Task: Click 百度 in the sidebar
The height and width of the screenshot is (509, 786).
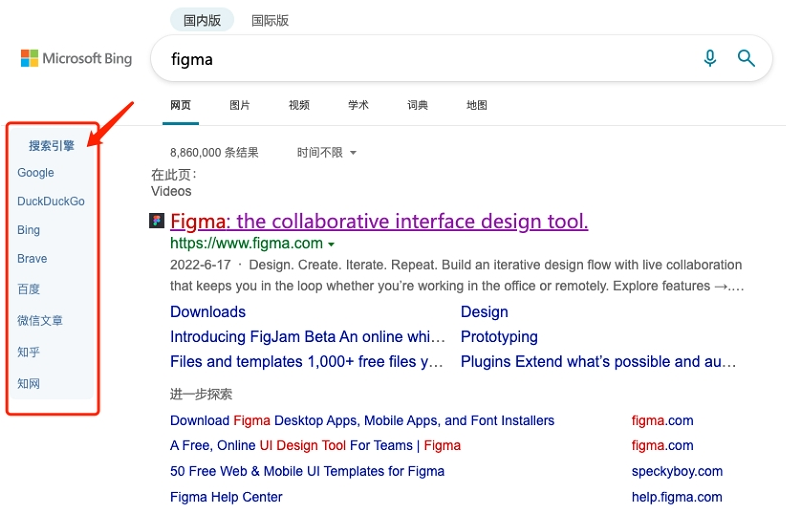Action: (x=29, y=289)
